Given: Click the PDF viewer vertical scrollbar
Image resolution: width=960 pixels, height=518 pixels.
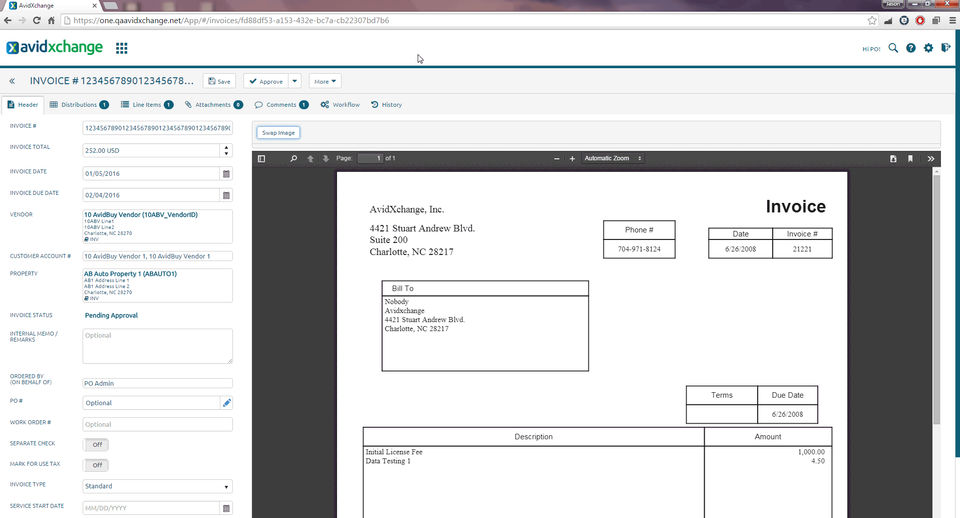Looking at the screenshot, I should click(936, 300).
